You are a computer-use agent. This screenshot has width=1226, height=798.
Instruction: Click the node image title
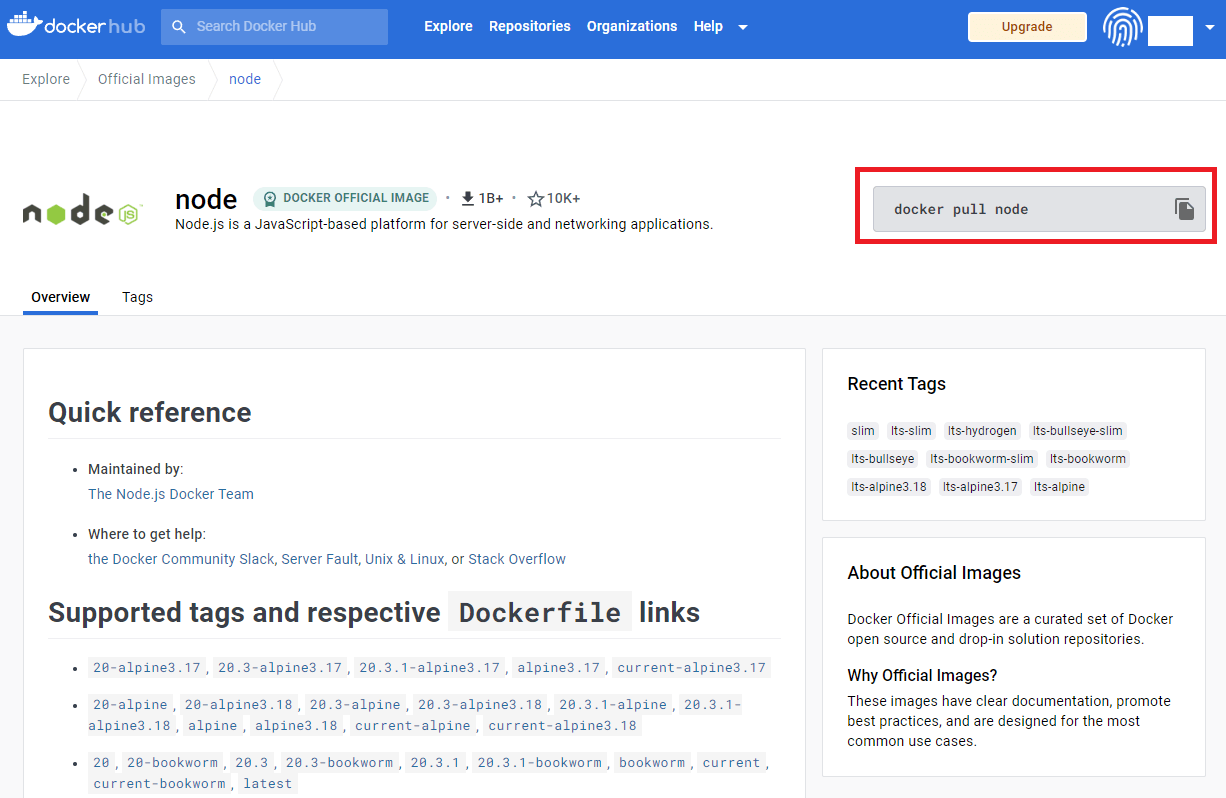tap(206, 199)
